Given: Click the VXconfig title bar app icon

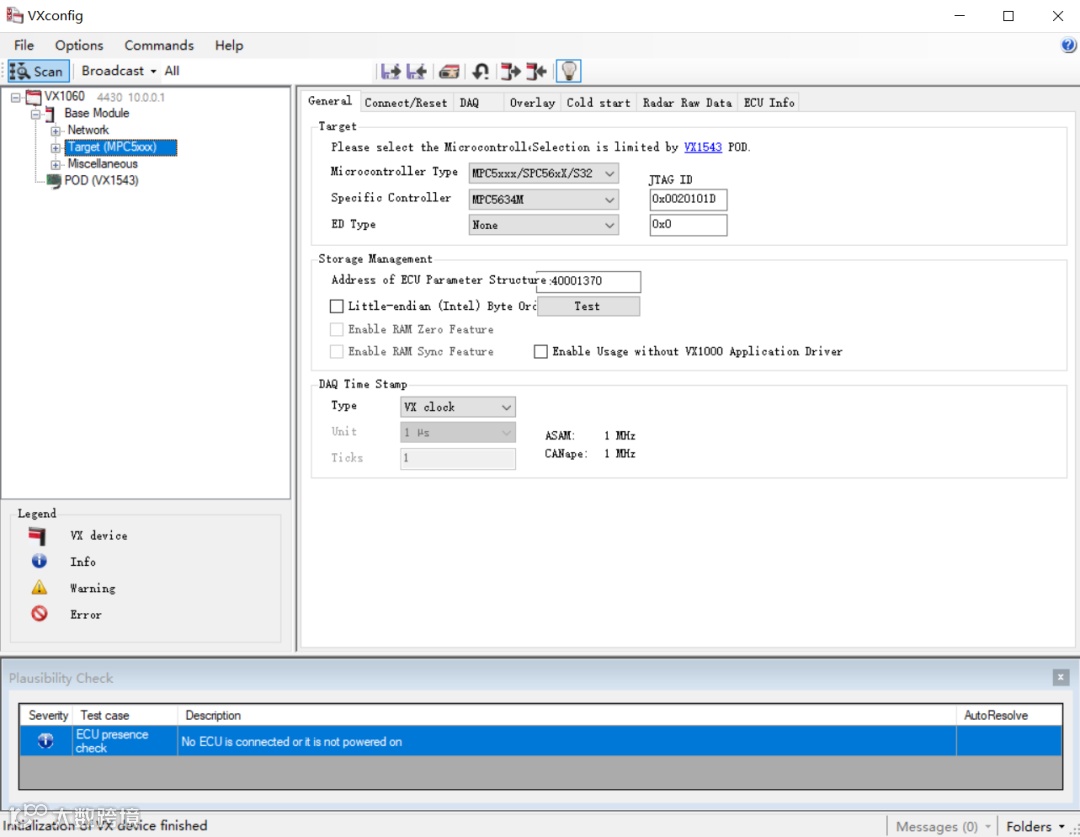Looking at the screenshot, I should (x=14, y=14).
